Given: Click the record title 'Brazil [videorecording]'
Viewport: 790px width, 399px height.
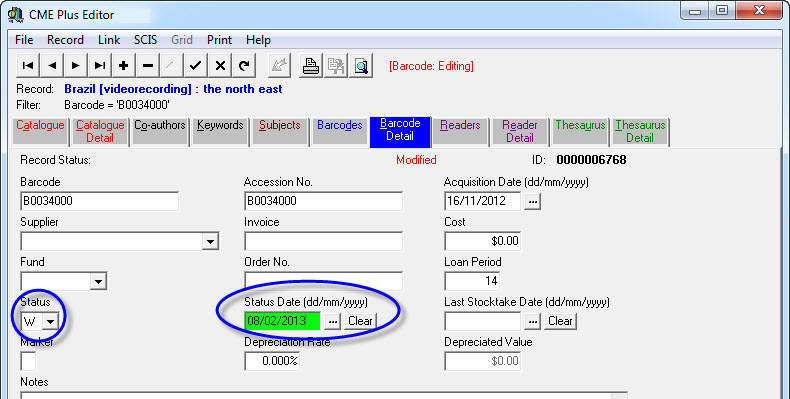Looking at the screenshot, I should (128, 89).
